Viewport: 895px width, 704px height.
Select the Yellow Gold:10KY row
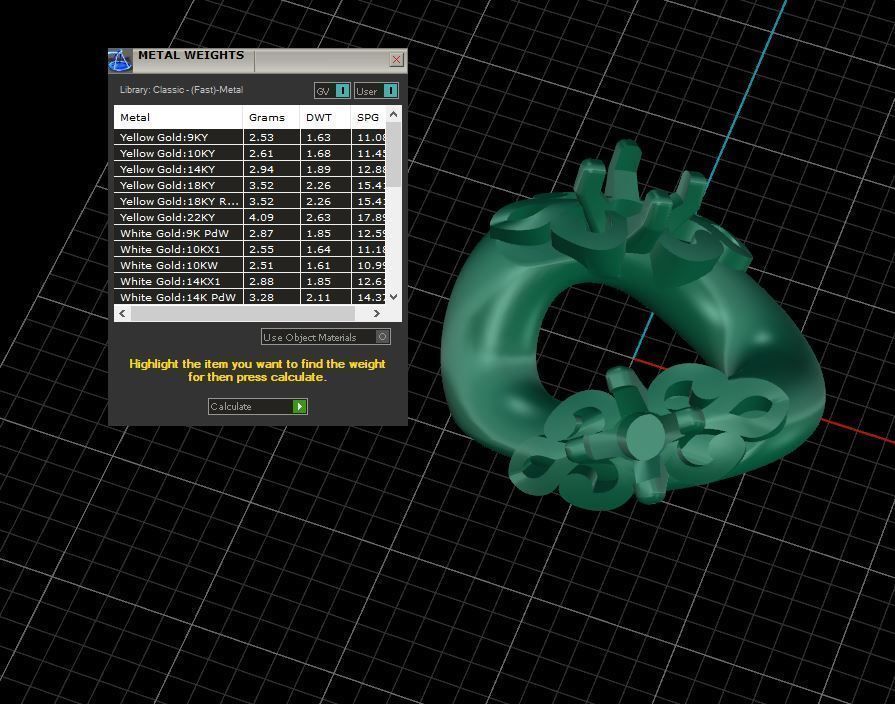click(x=250, y=153)
